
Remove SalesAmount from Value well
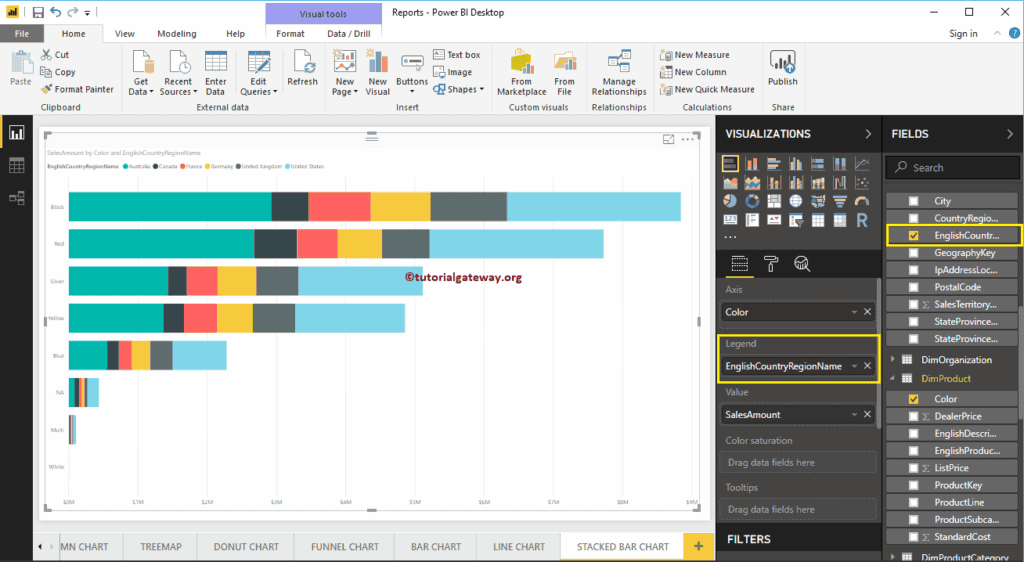pyautogui.click(x=867, y=414)
